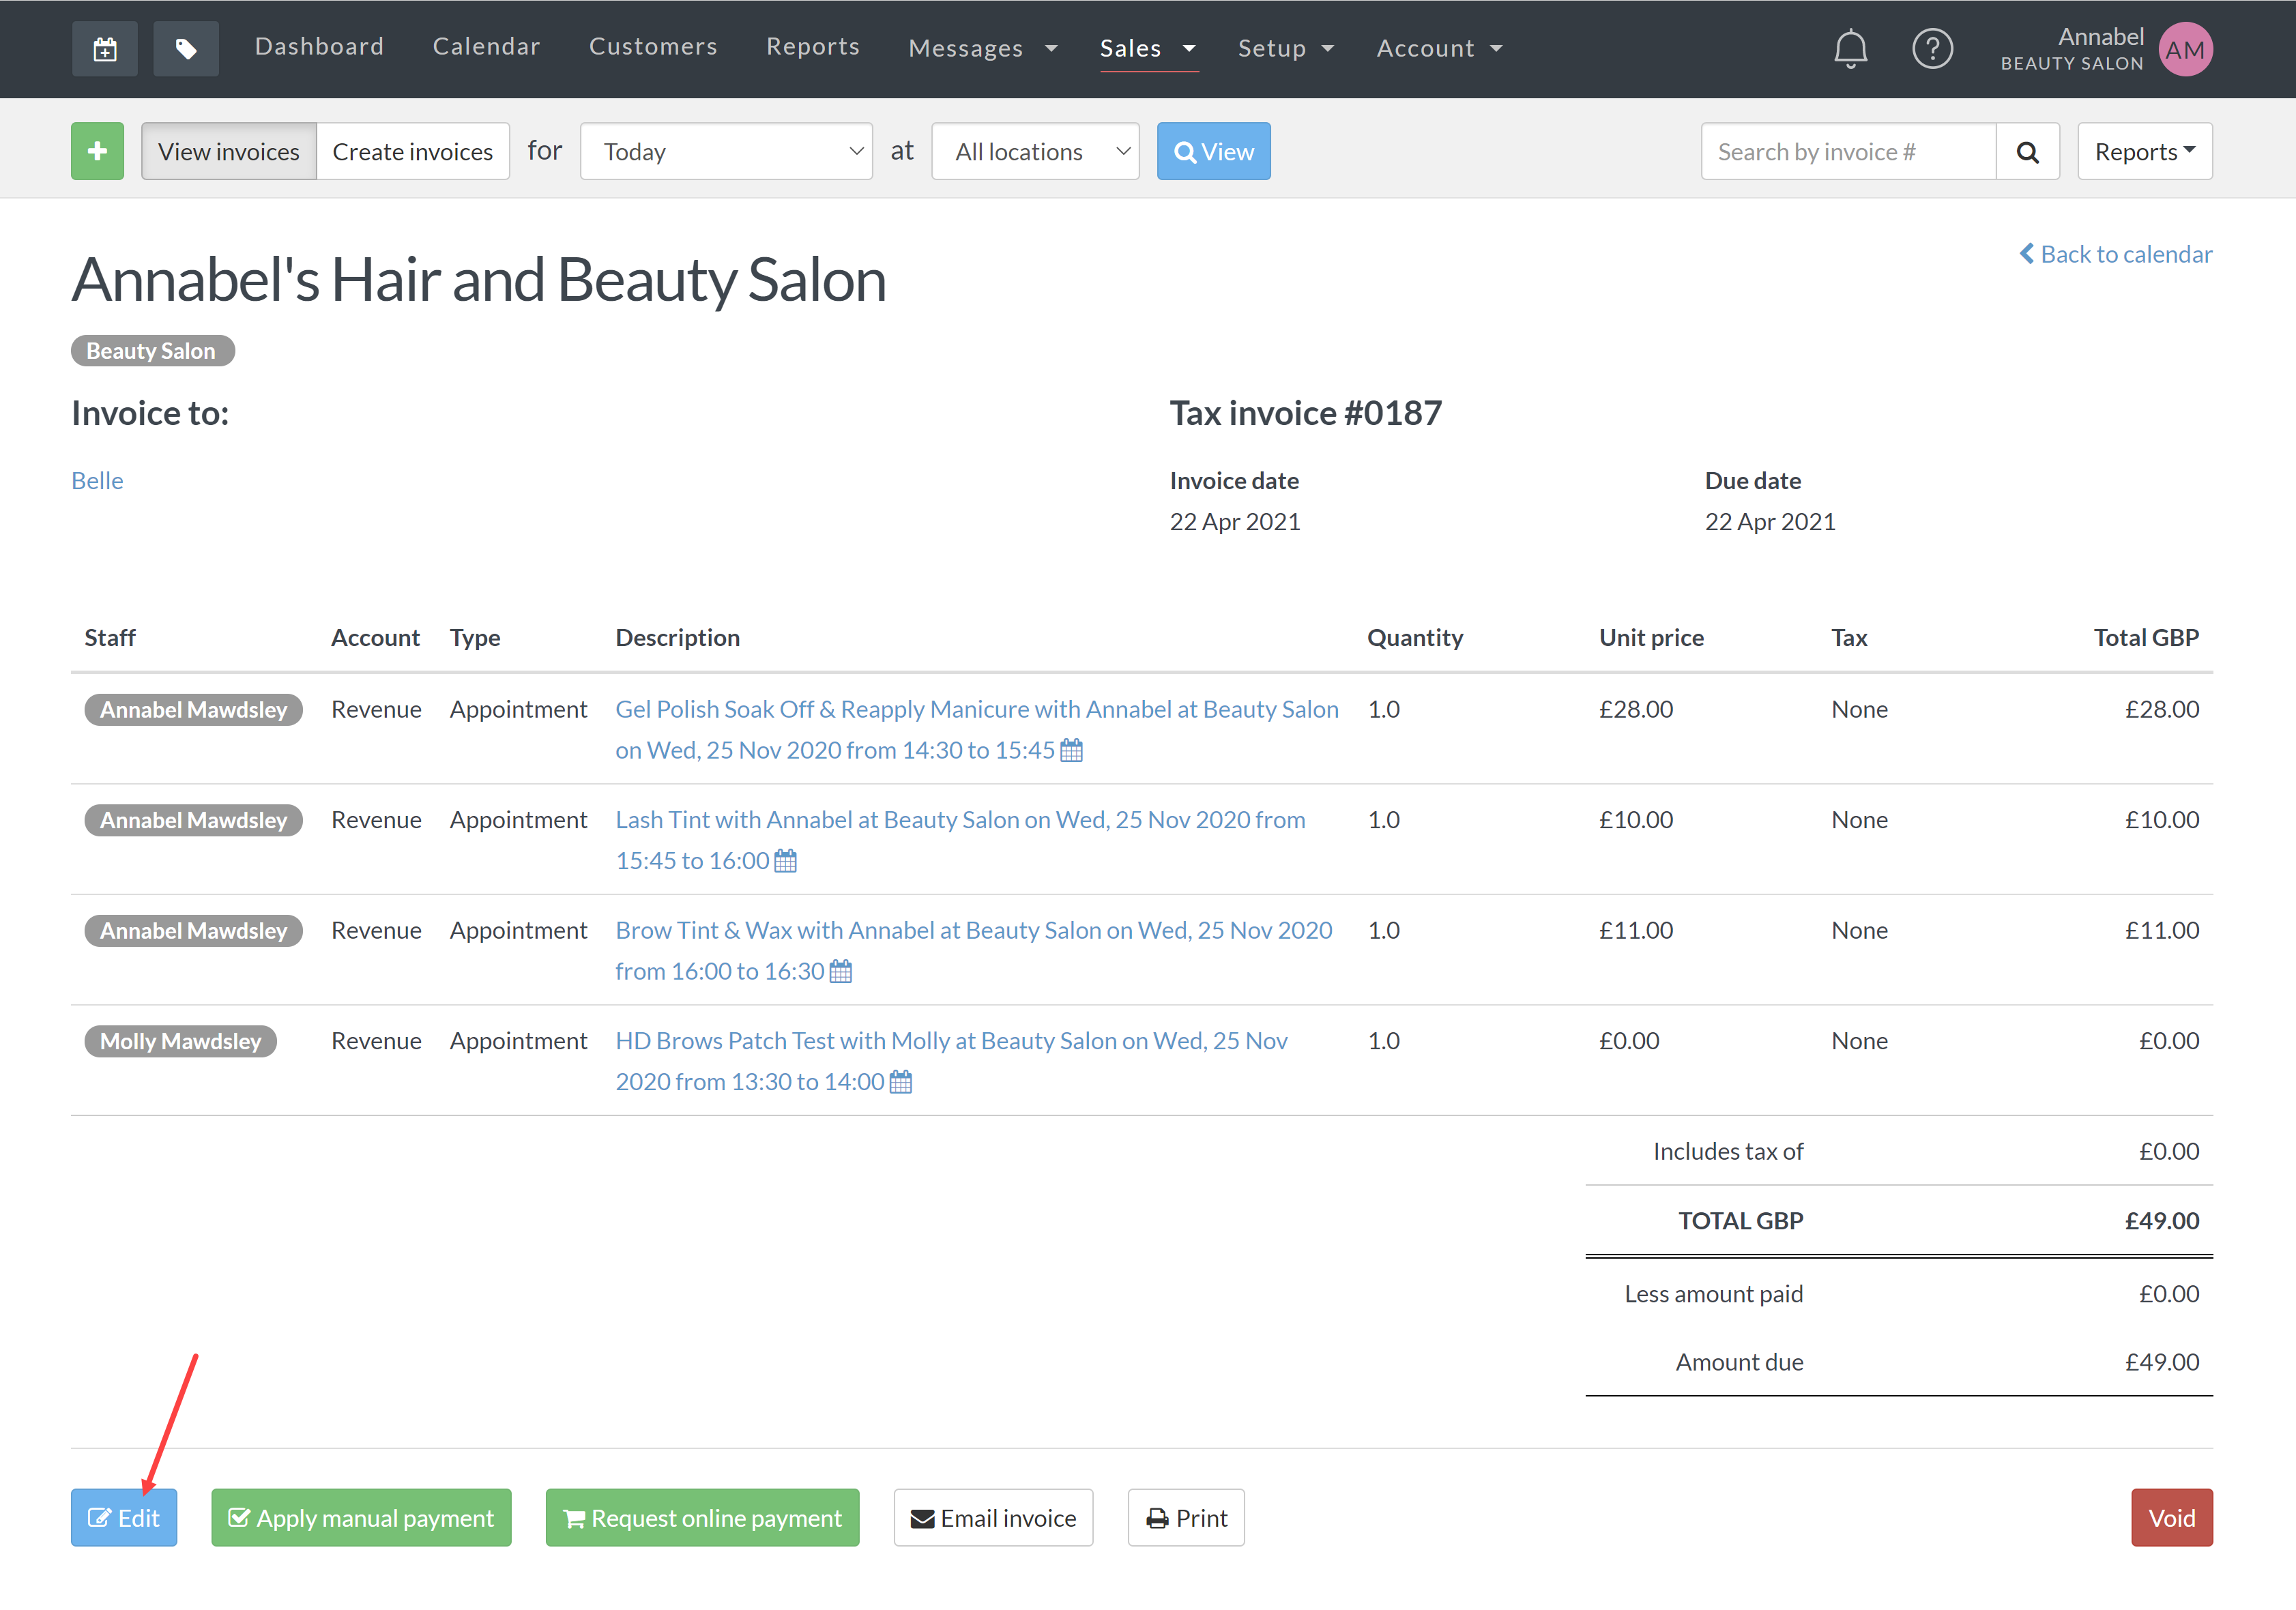Switch to Create invoices toggle
Viewport: 2296px width, 1610px height.
(x=412, y=151)
